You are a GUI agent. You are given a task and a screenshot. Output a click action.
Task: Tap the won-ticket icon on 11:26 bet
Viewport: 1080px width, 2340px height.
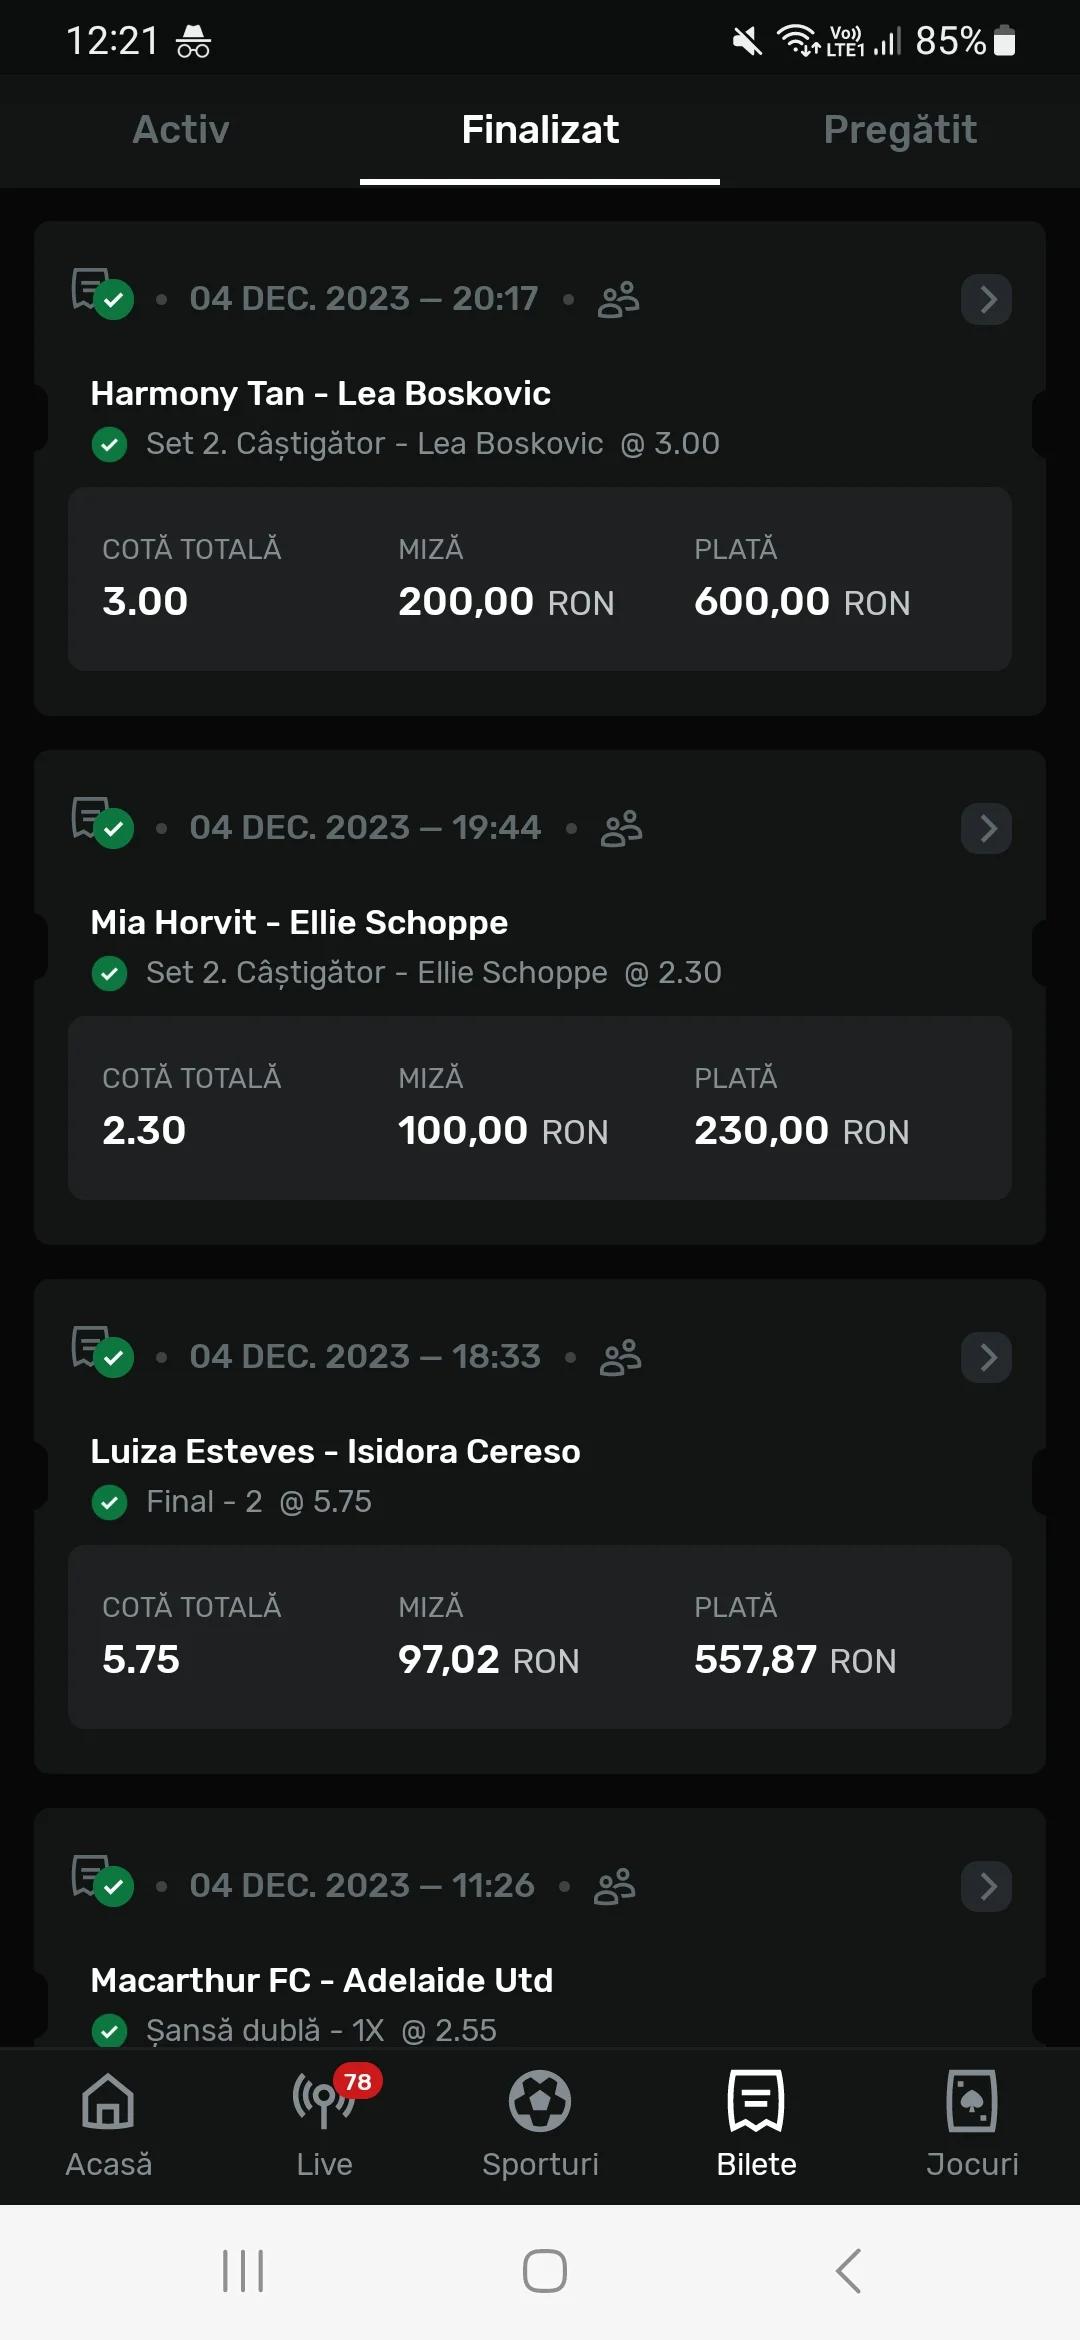[x=102, y=1880]
